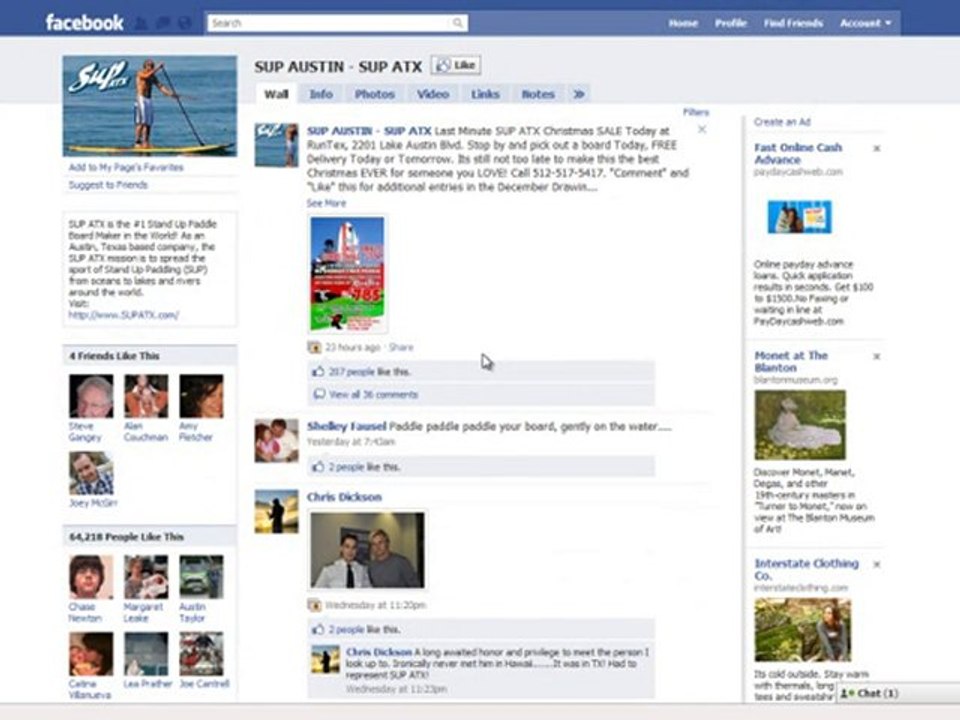Image resolution: width=960 pixels, height=720 pixels.
Task: Expand the Account dropdown menu
Action: pos(865,23)
